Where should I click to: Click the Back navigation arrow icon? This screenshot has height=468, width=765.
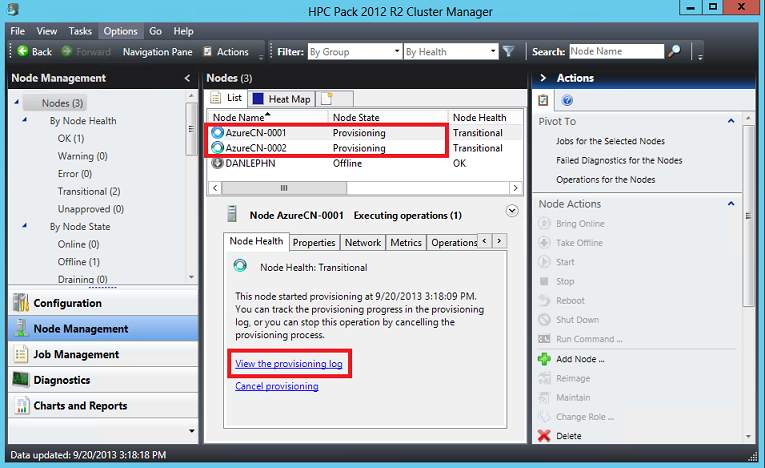pos(22,51)
